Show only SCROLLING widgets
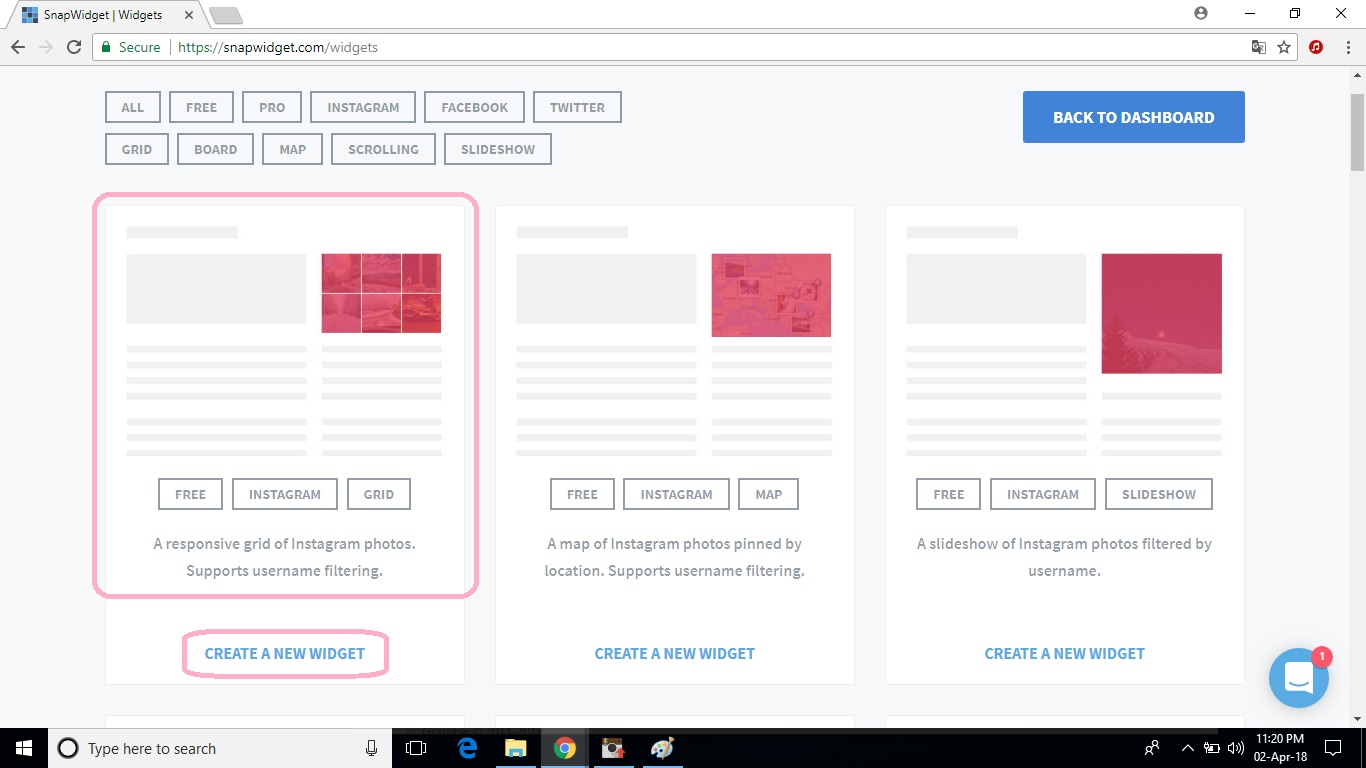The width and height of the screenshot is (1366, 768). (383, 149)
